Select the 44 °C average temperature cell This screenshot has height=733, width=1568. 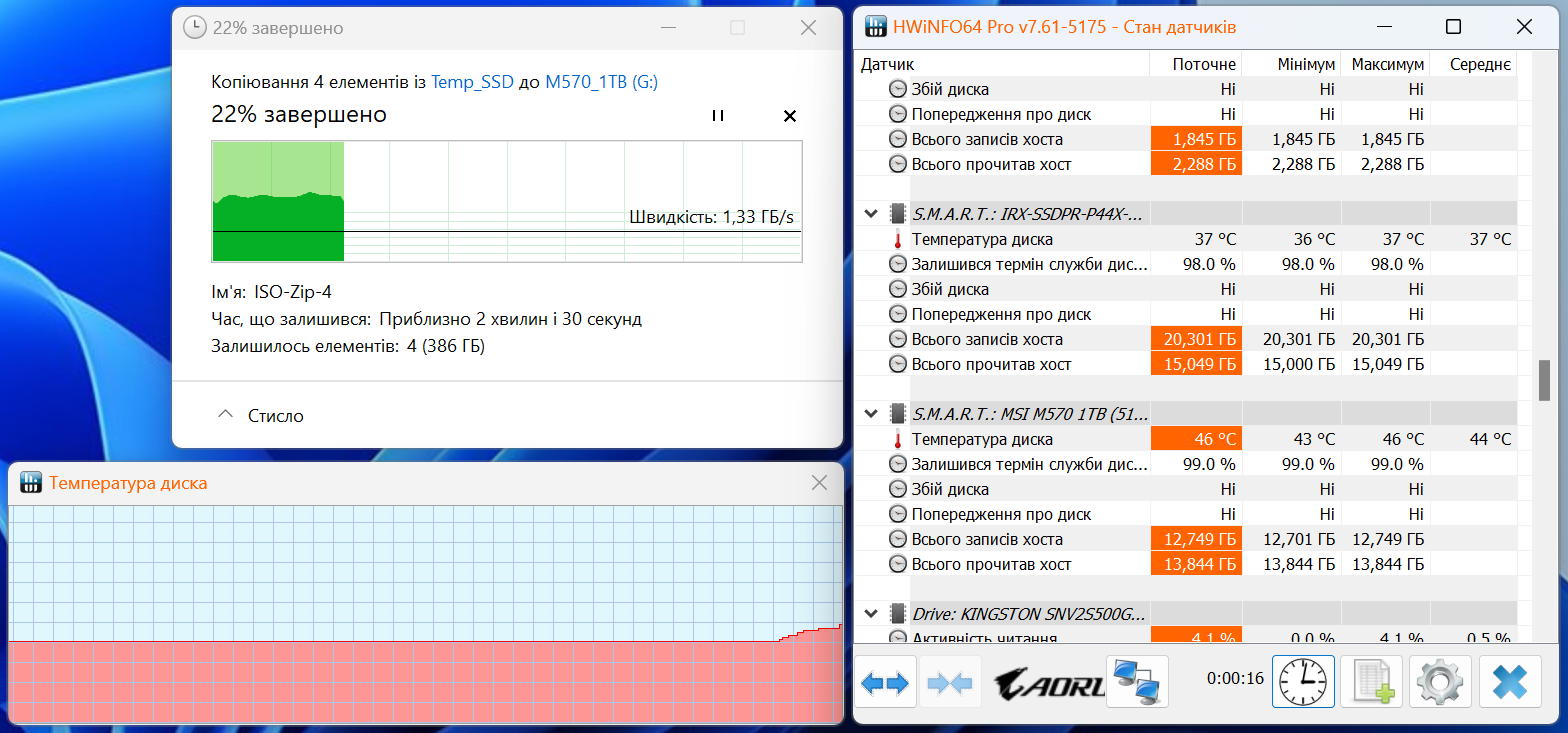pyautogui.click(x=1473, y=439)
